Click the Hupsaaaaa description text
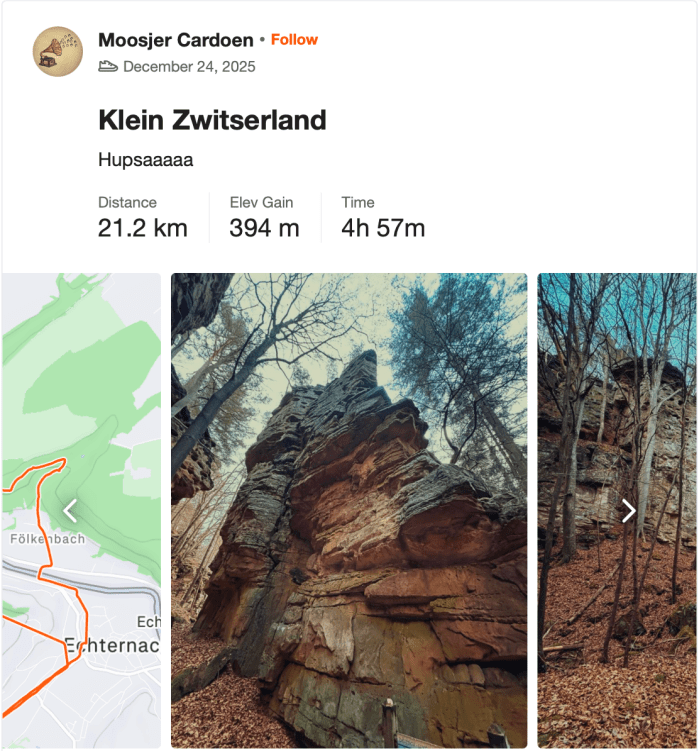Viewport: 699px width, 751px height. click(x=146, y=160)
